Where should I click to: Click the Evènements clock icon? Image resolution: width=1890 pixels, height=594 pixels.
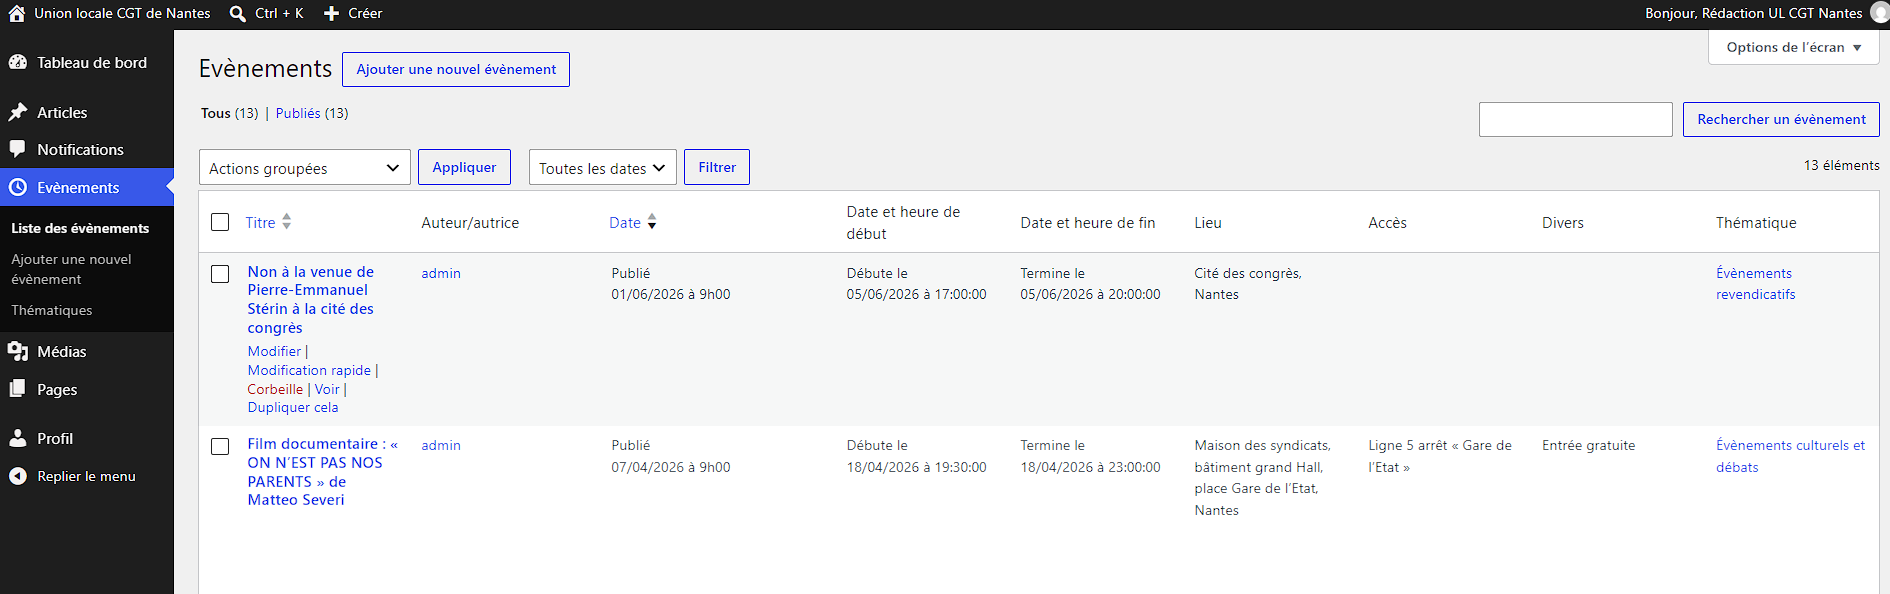[18, 187]
